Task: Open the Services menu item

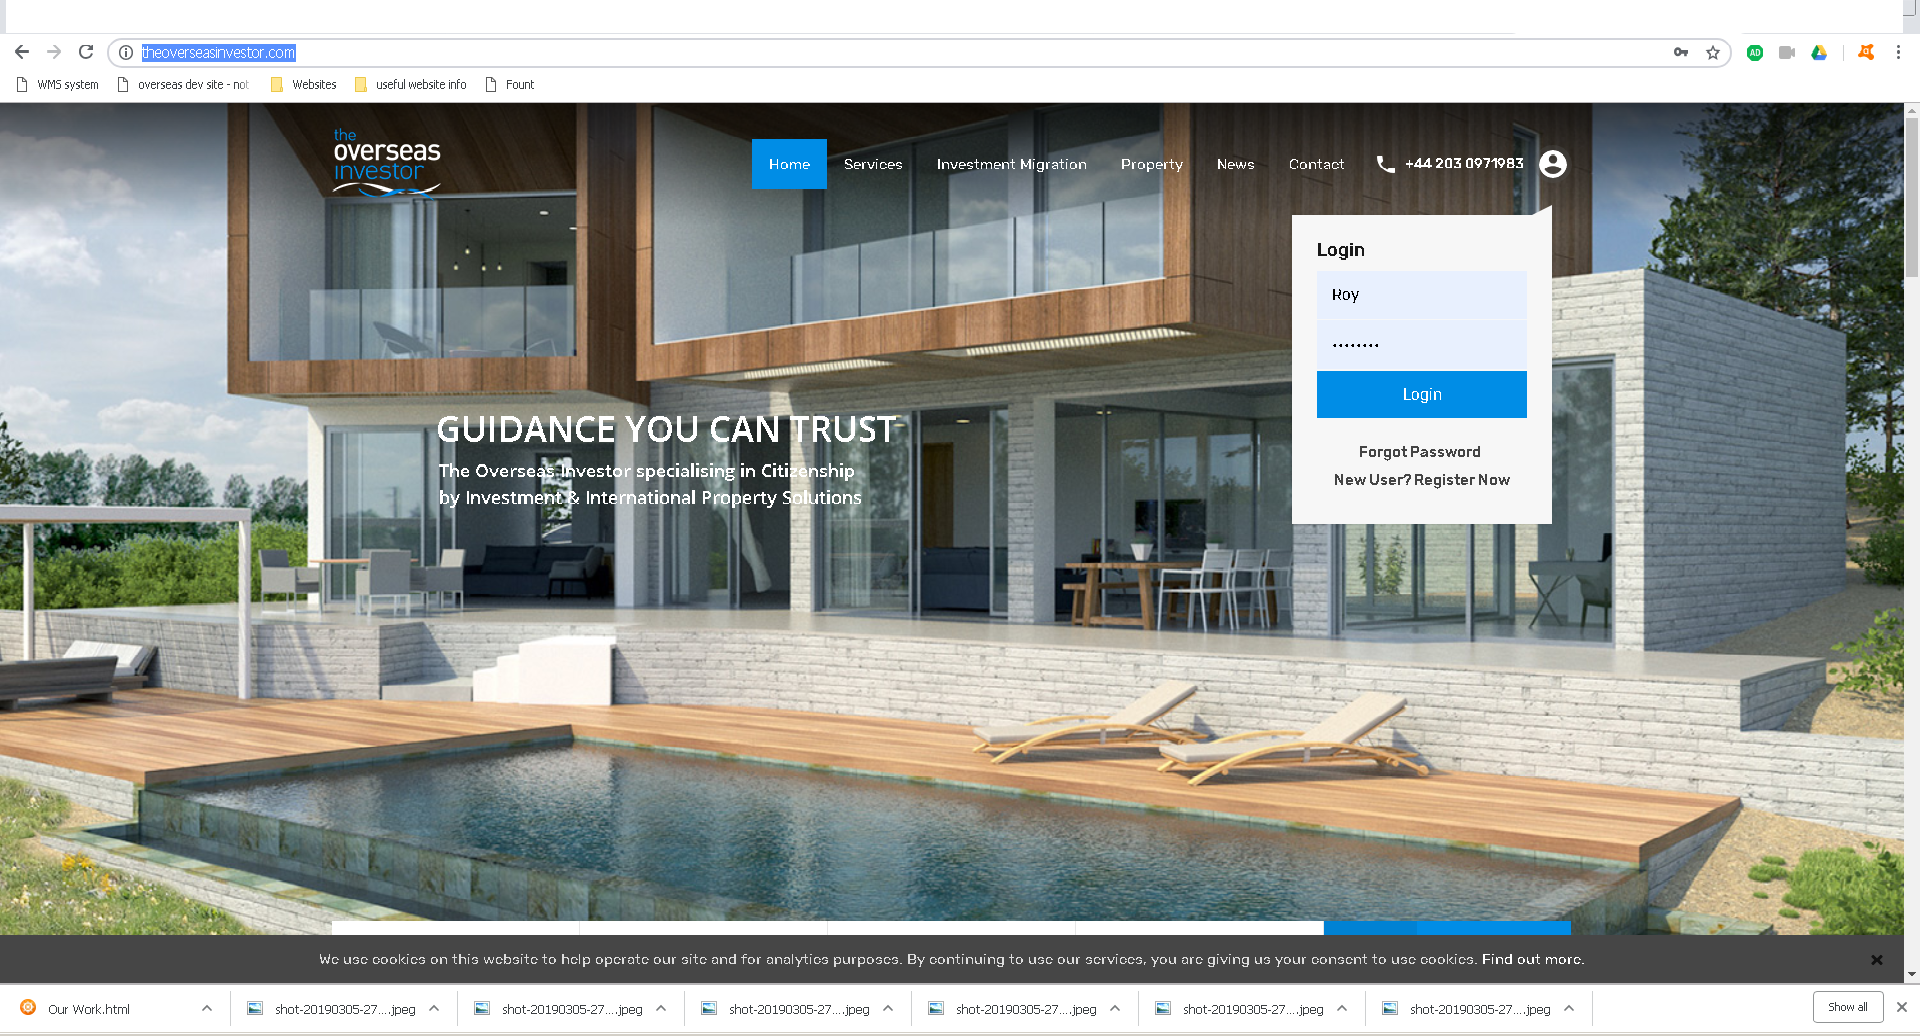Action: (873, 164)
